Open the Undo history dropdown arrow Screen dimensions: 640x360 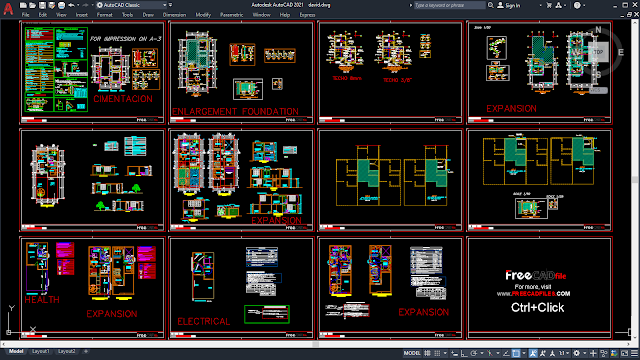coord(78,5)
